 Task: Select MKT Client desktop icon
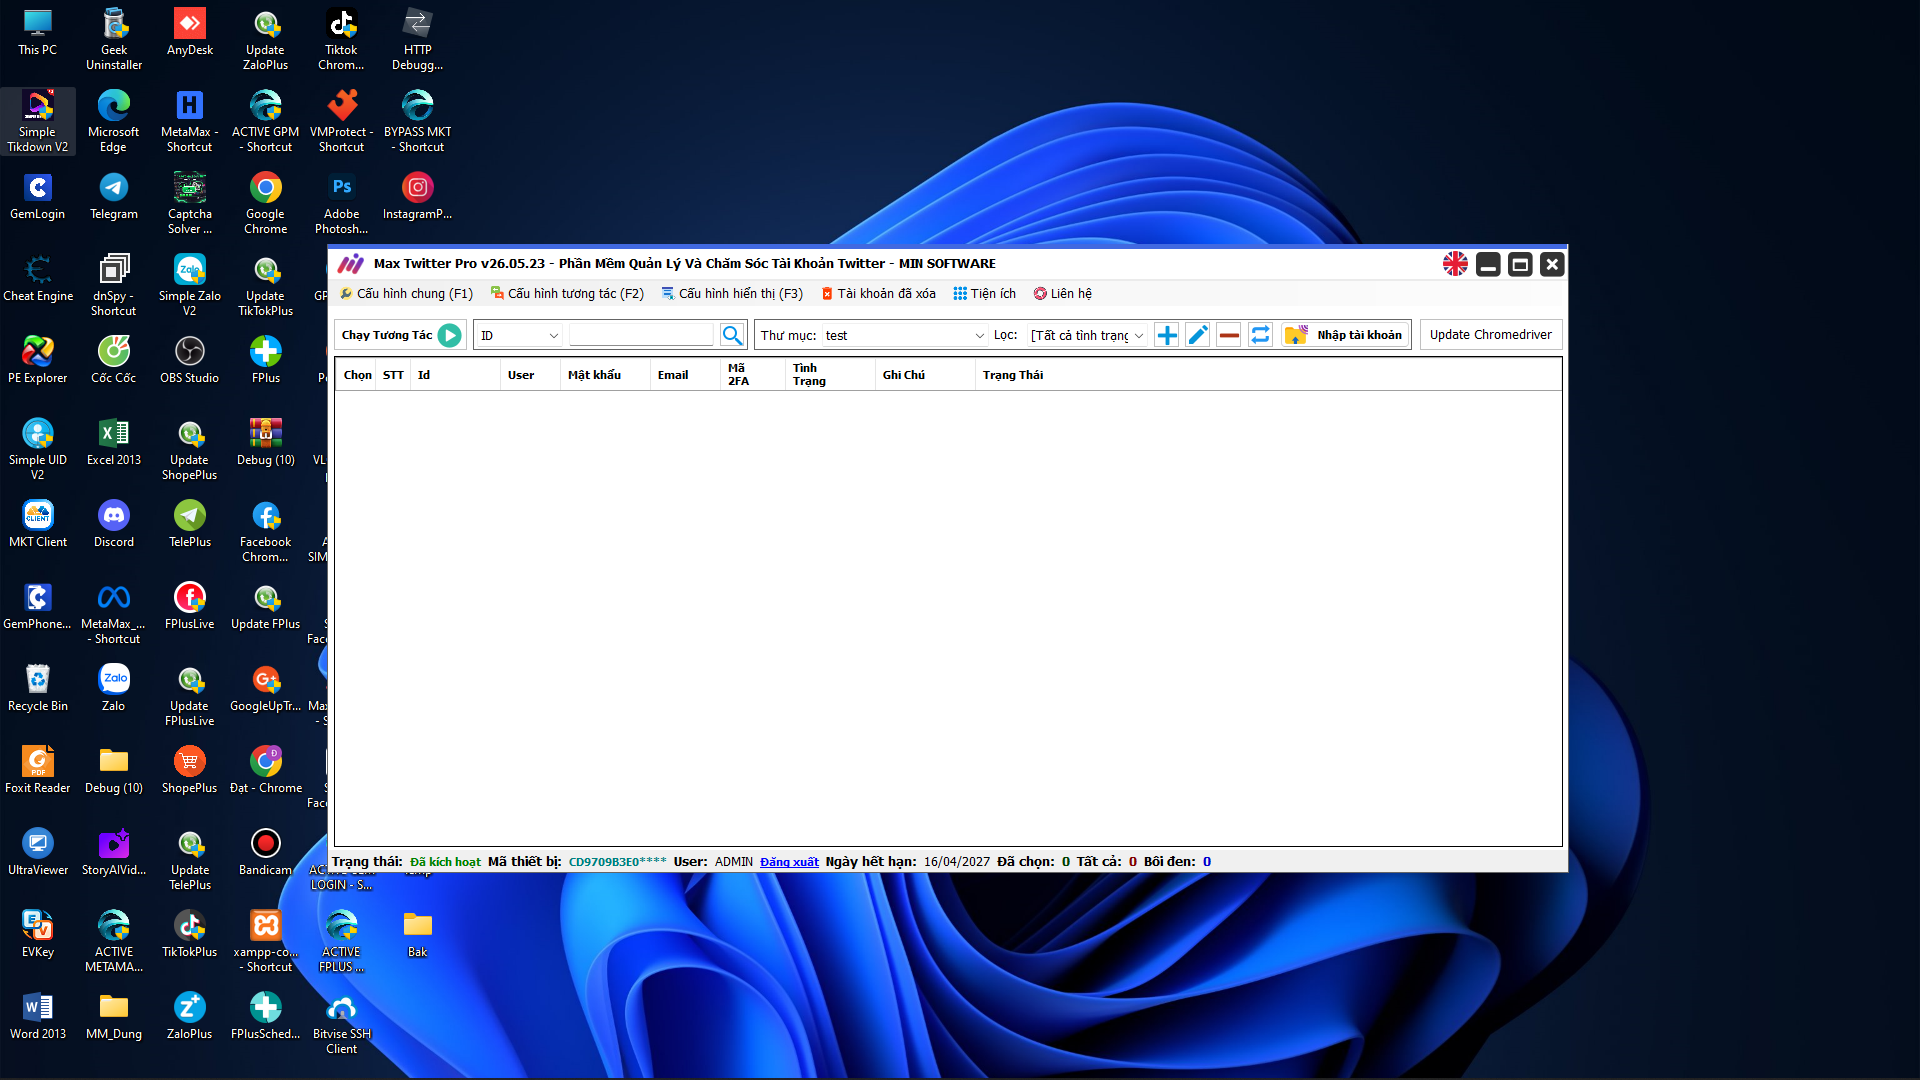38,524
